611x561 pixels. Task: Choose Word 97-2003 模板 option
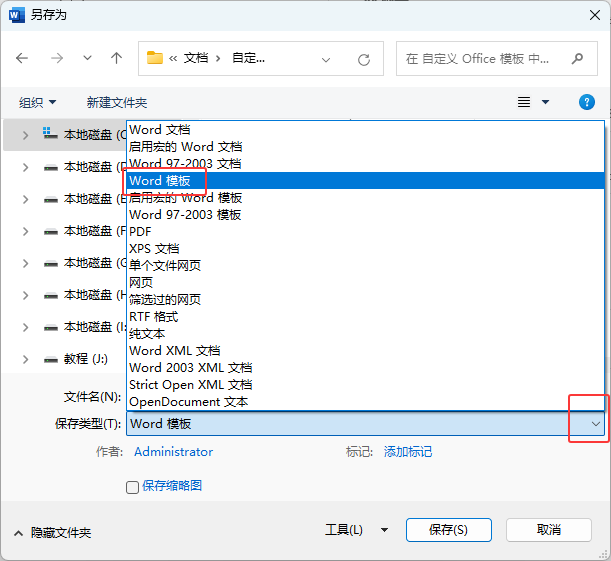coord(366,215)
